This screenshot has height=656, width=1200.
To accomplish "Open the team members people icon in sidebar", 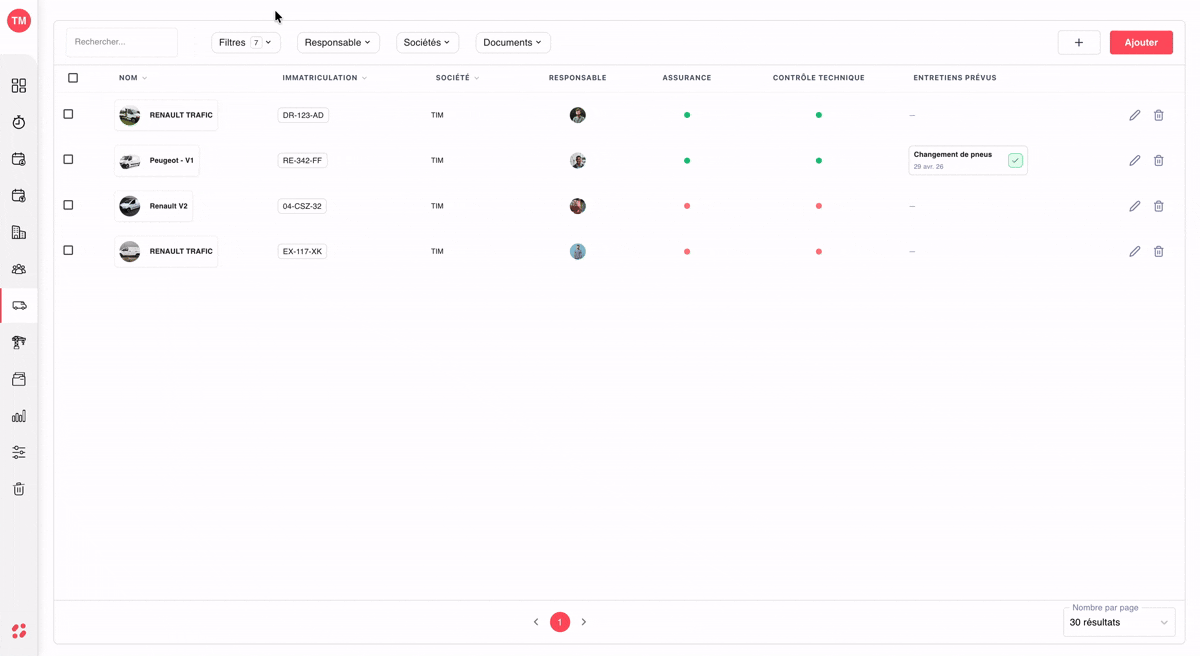I will (19, 269).
